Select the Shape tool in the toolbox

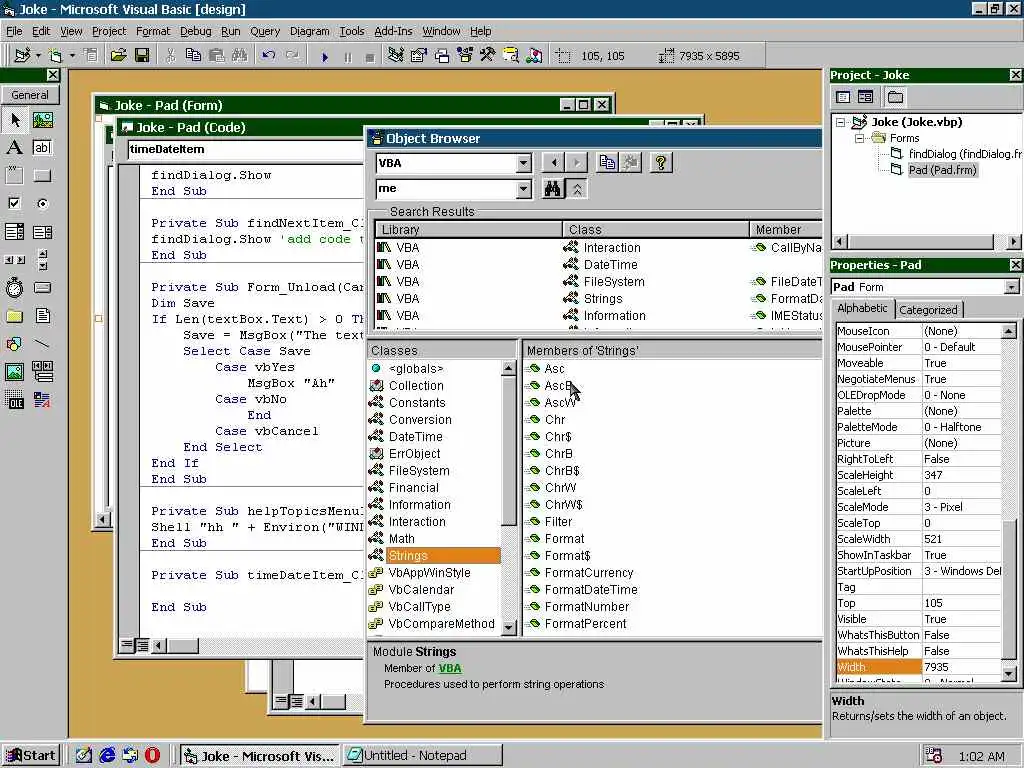(14, 344)
